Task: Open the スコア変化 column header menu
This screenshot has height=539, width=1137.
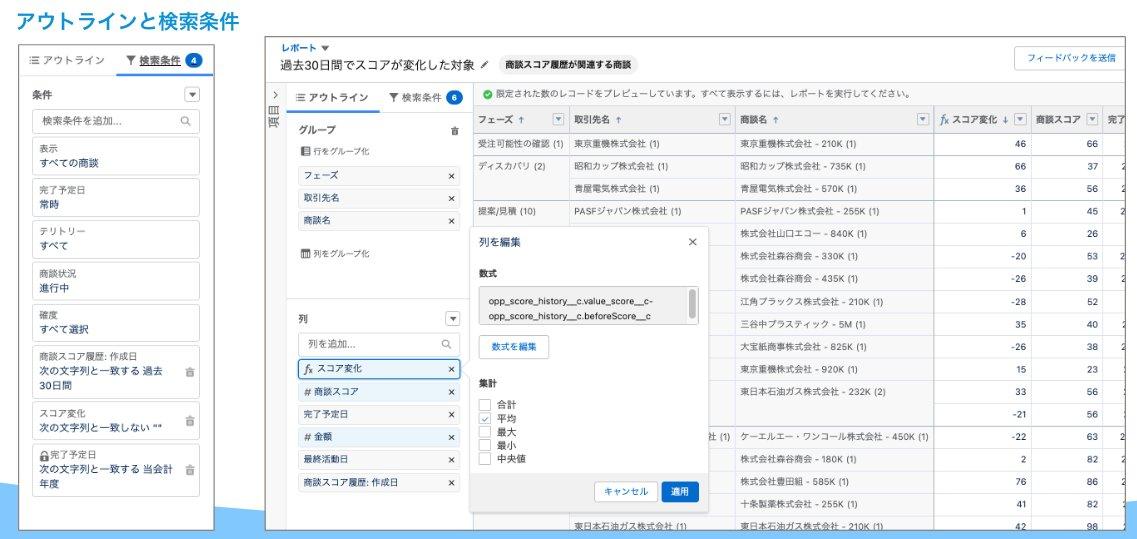Action: (1020, 120)
